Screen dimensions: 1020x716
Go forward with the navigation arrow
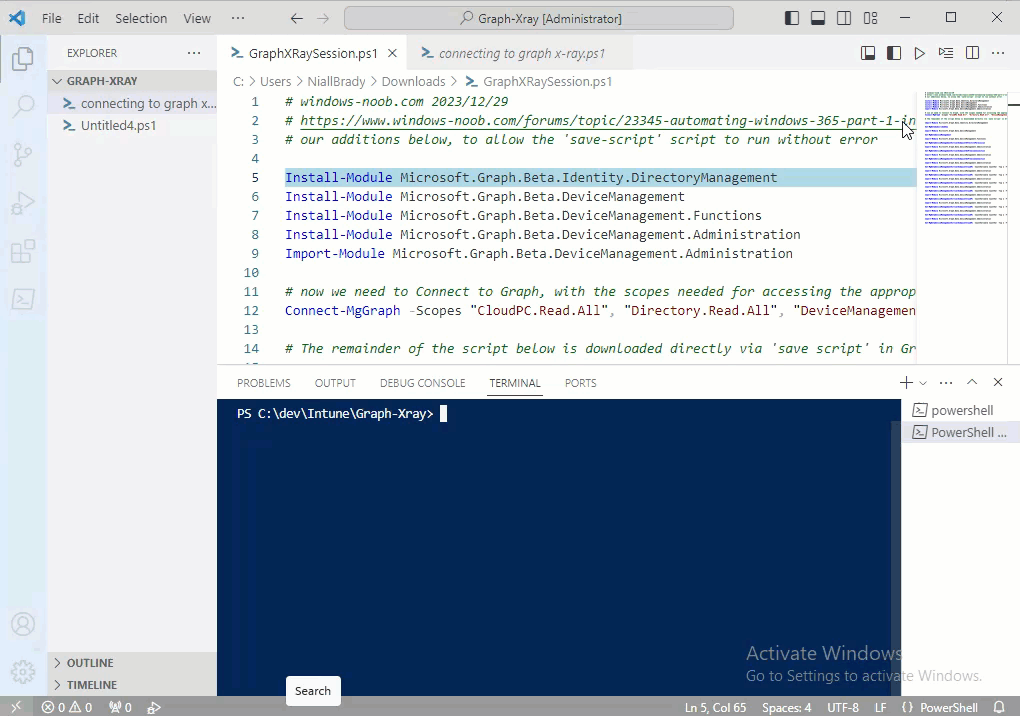click(323, 19)
